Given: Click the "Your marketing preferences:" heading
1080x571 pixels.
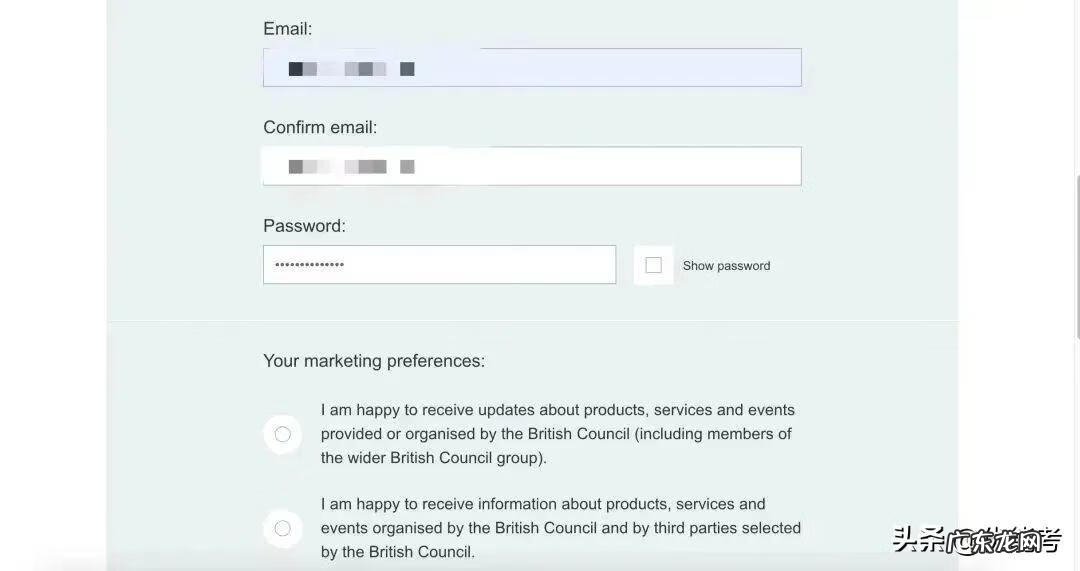Looking at the screenshot, I should pyautogui.click(x=374, y=361).
